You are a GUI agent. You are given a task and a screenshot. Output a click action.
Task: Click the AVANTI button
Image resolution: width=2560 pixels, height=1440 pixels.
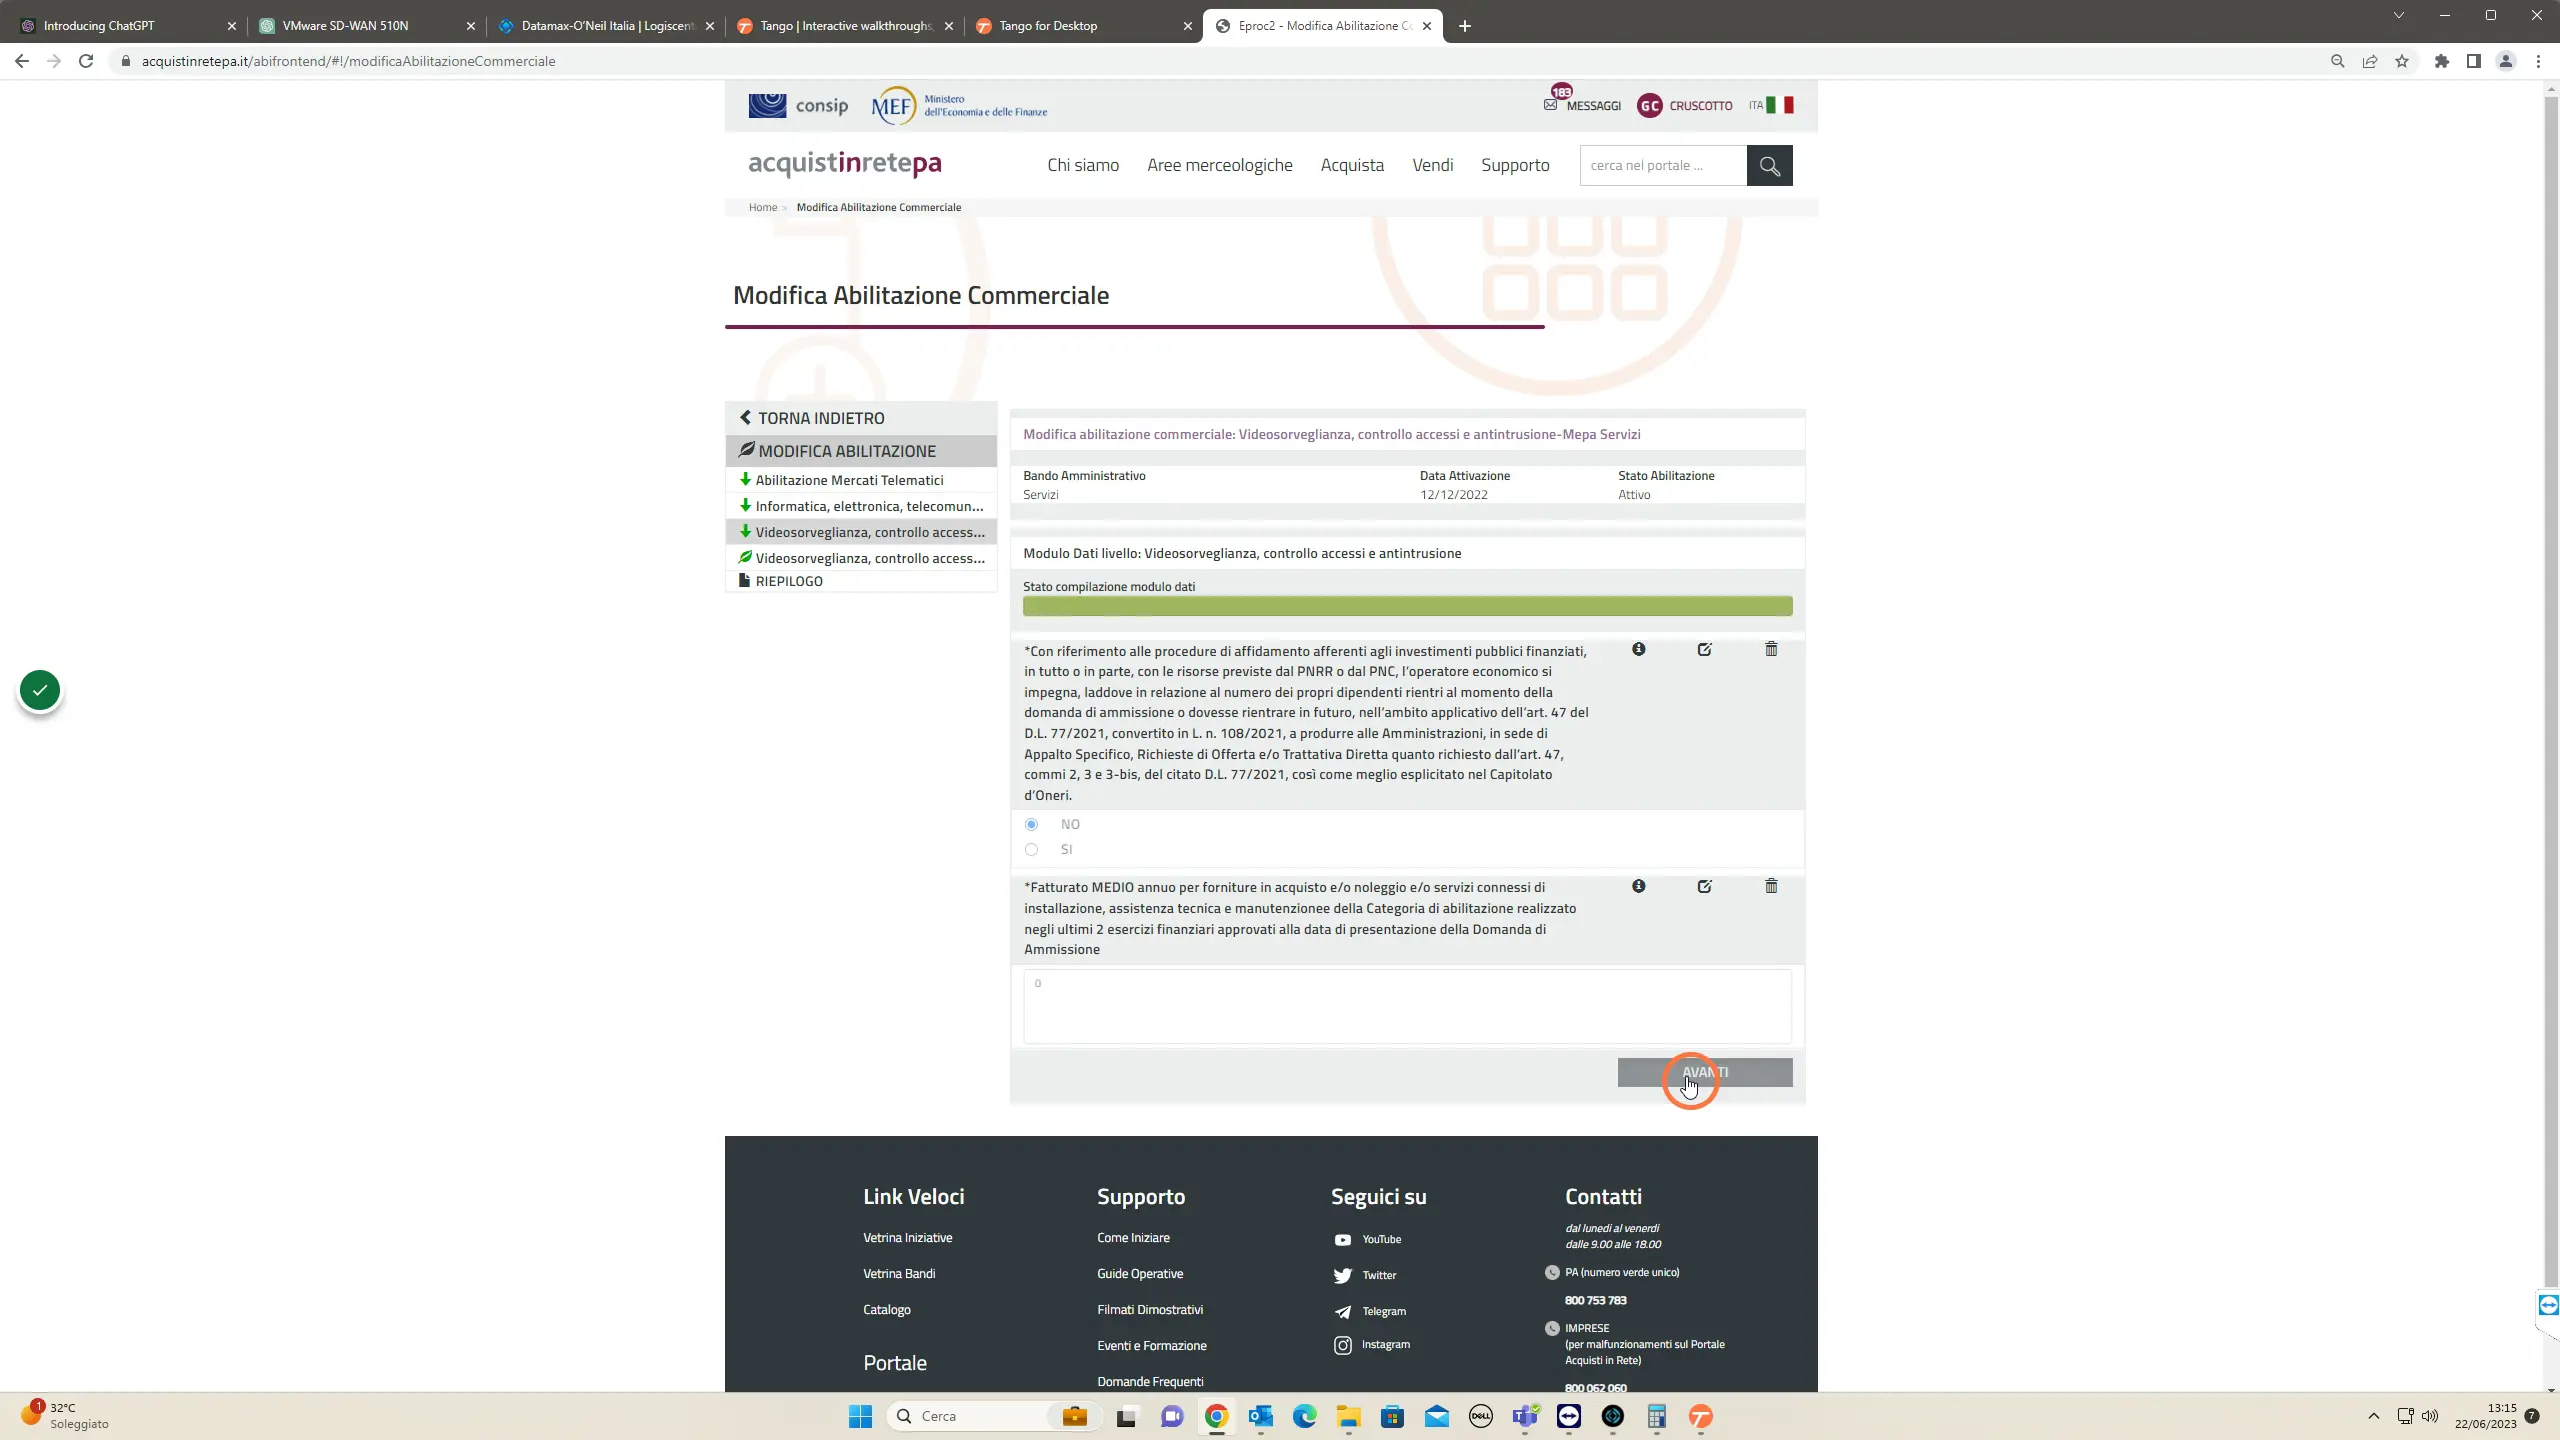[x=1705, y=1072]
